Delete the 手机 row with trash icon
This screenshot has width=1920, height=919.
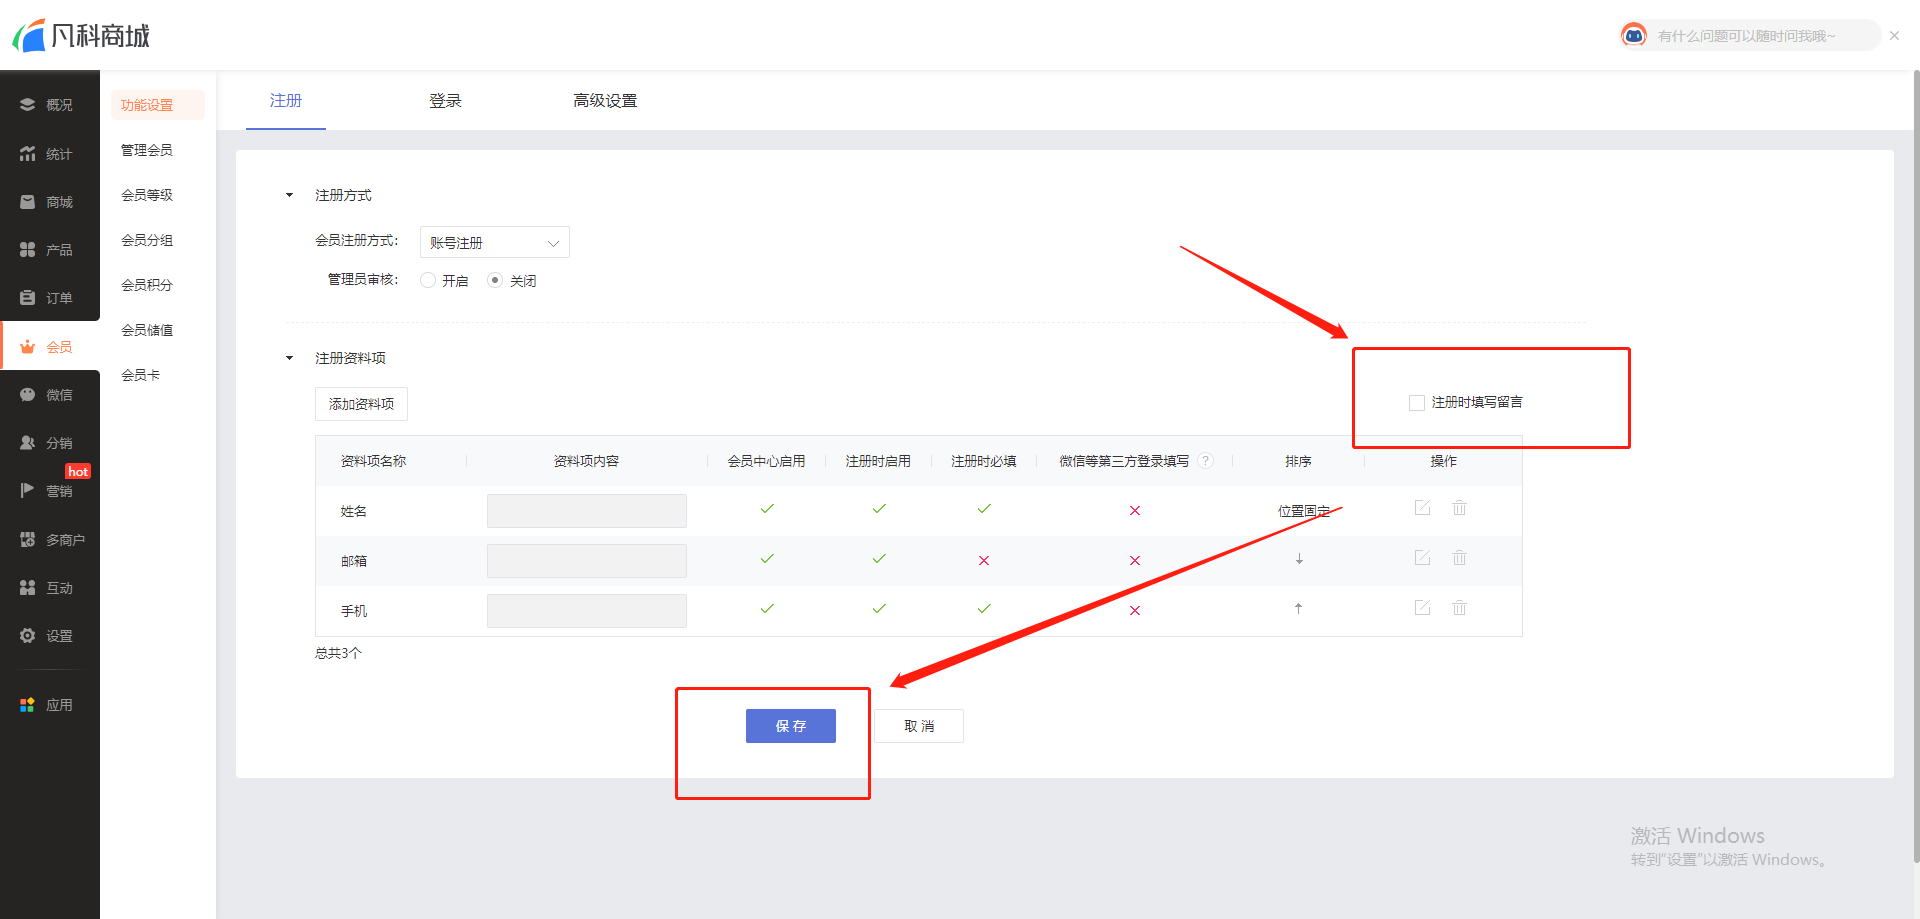1459,608
